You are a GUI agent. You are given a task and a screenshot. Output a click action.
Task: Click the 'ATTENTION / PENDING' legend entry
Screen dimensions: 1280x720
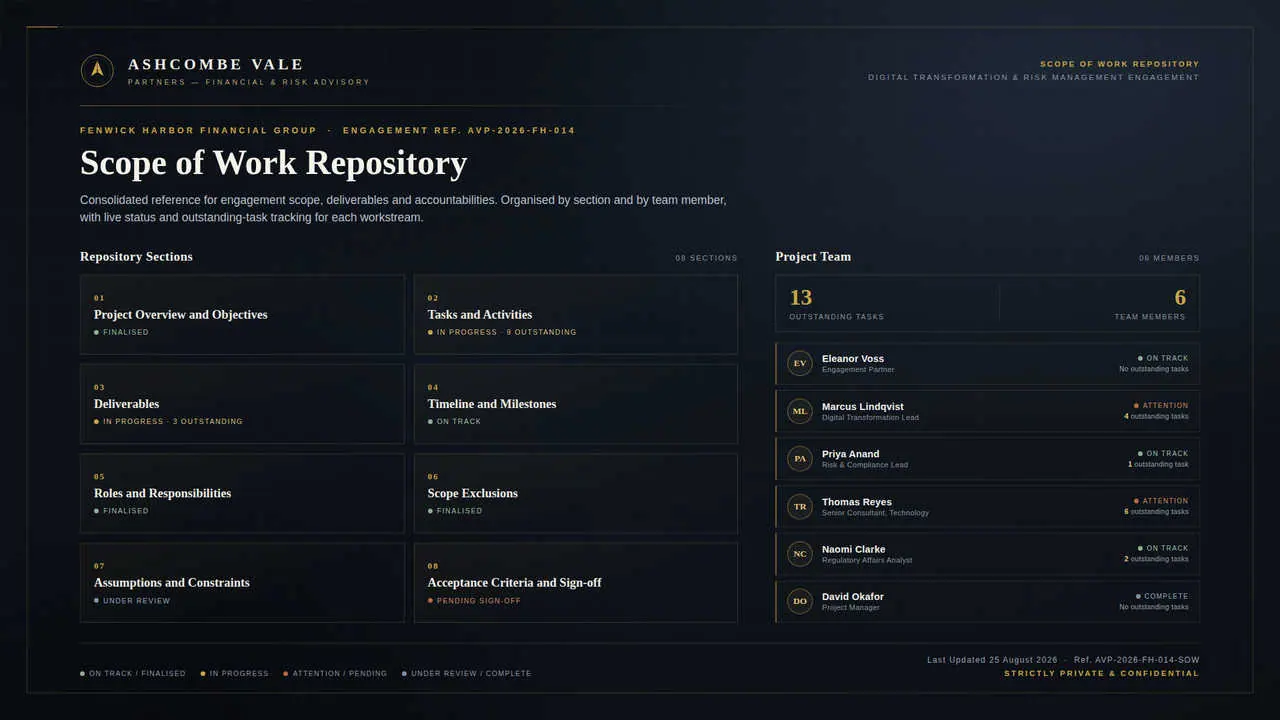pos(335,674)
